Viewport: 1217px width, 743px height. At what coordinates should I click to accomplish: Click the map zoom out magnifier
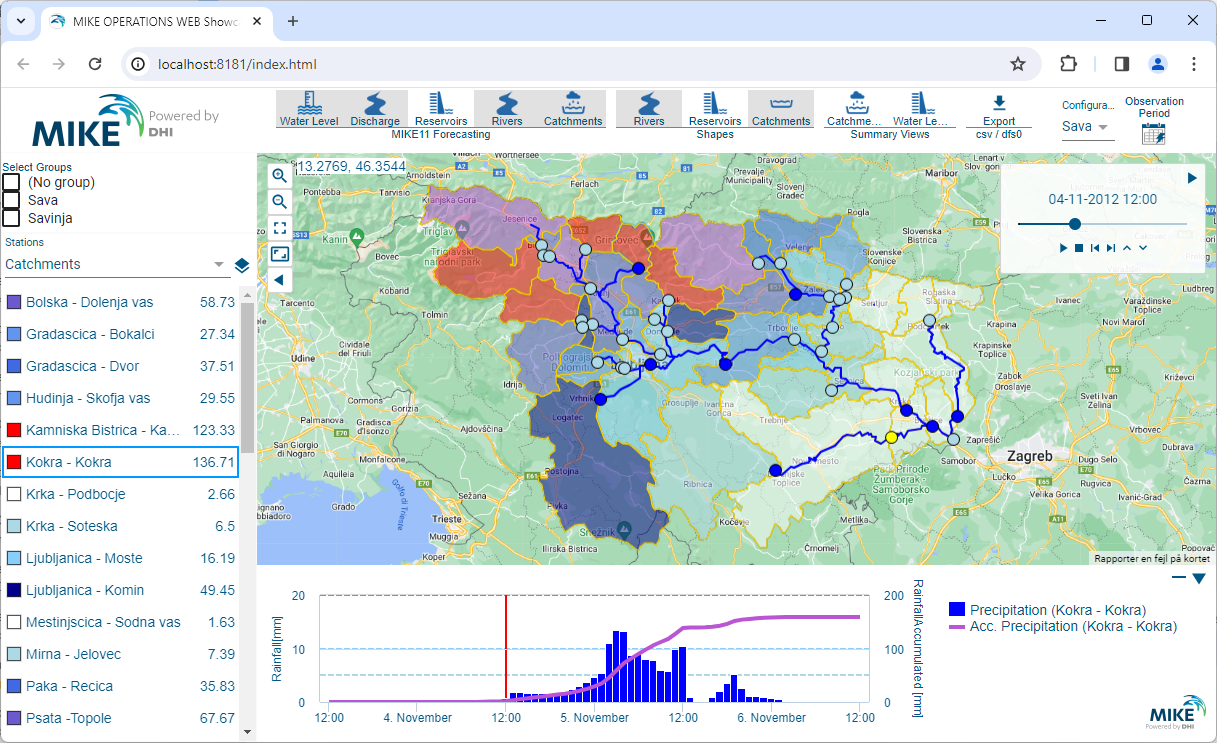(280, 202)
